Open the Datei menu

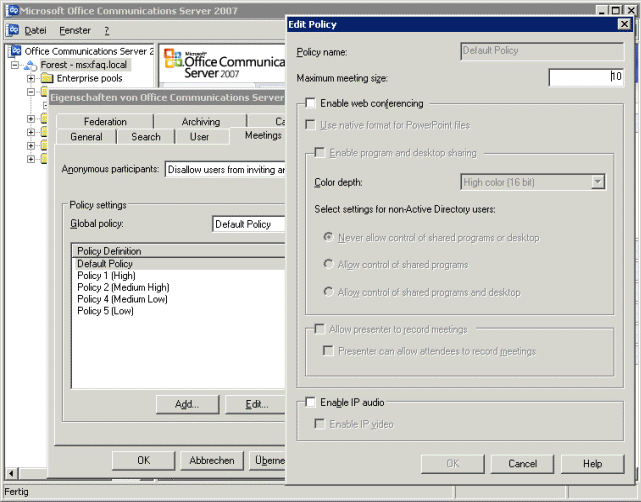tap(35, 30)
